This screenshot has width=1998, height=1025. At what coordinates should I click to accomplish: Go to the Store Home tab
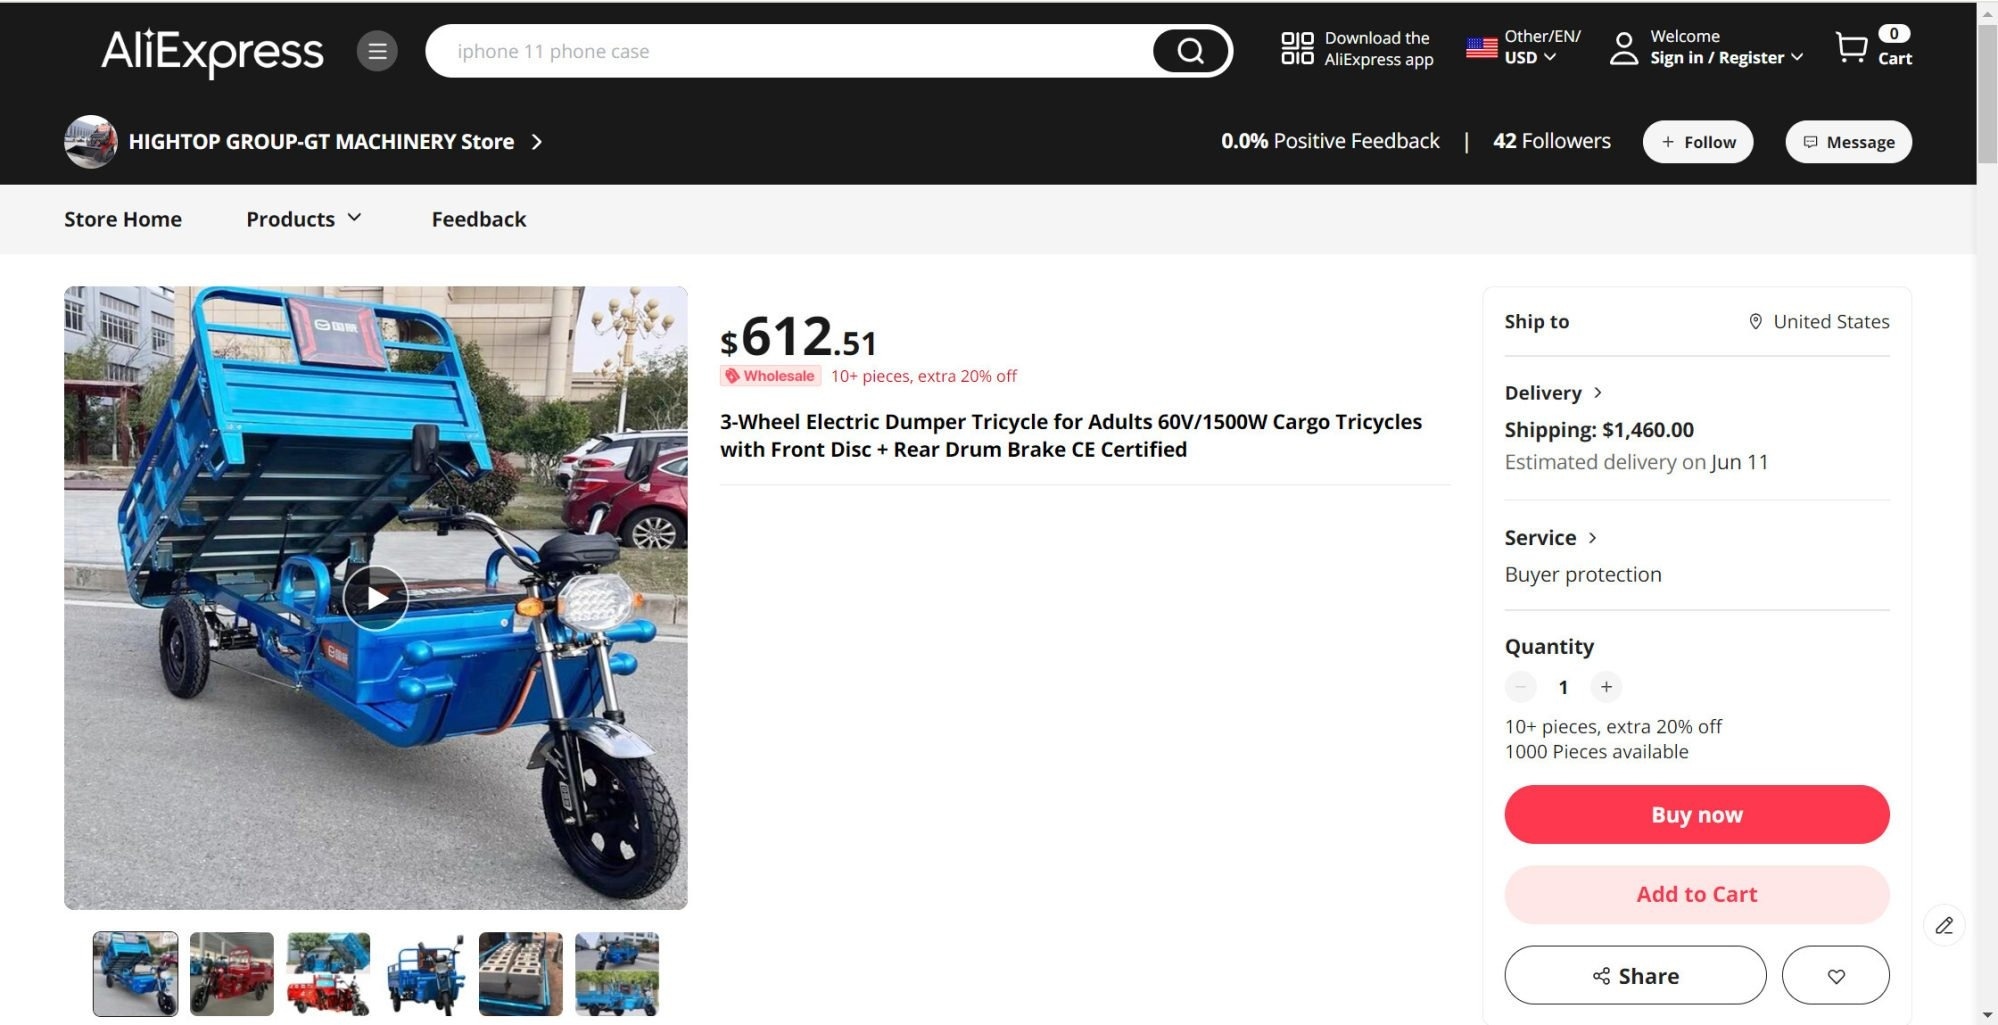[x=123, y=219]
